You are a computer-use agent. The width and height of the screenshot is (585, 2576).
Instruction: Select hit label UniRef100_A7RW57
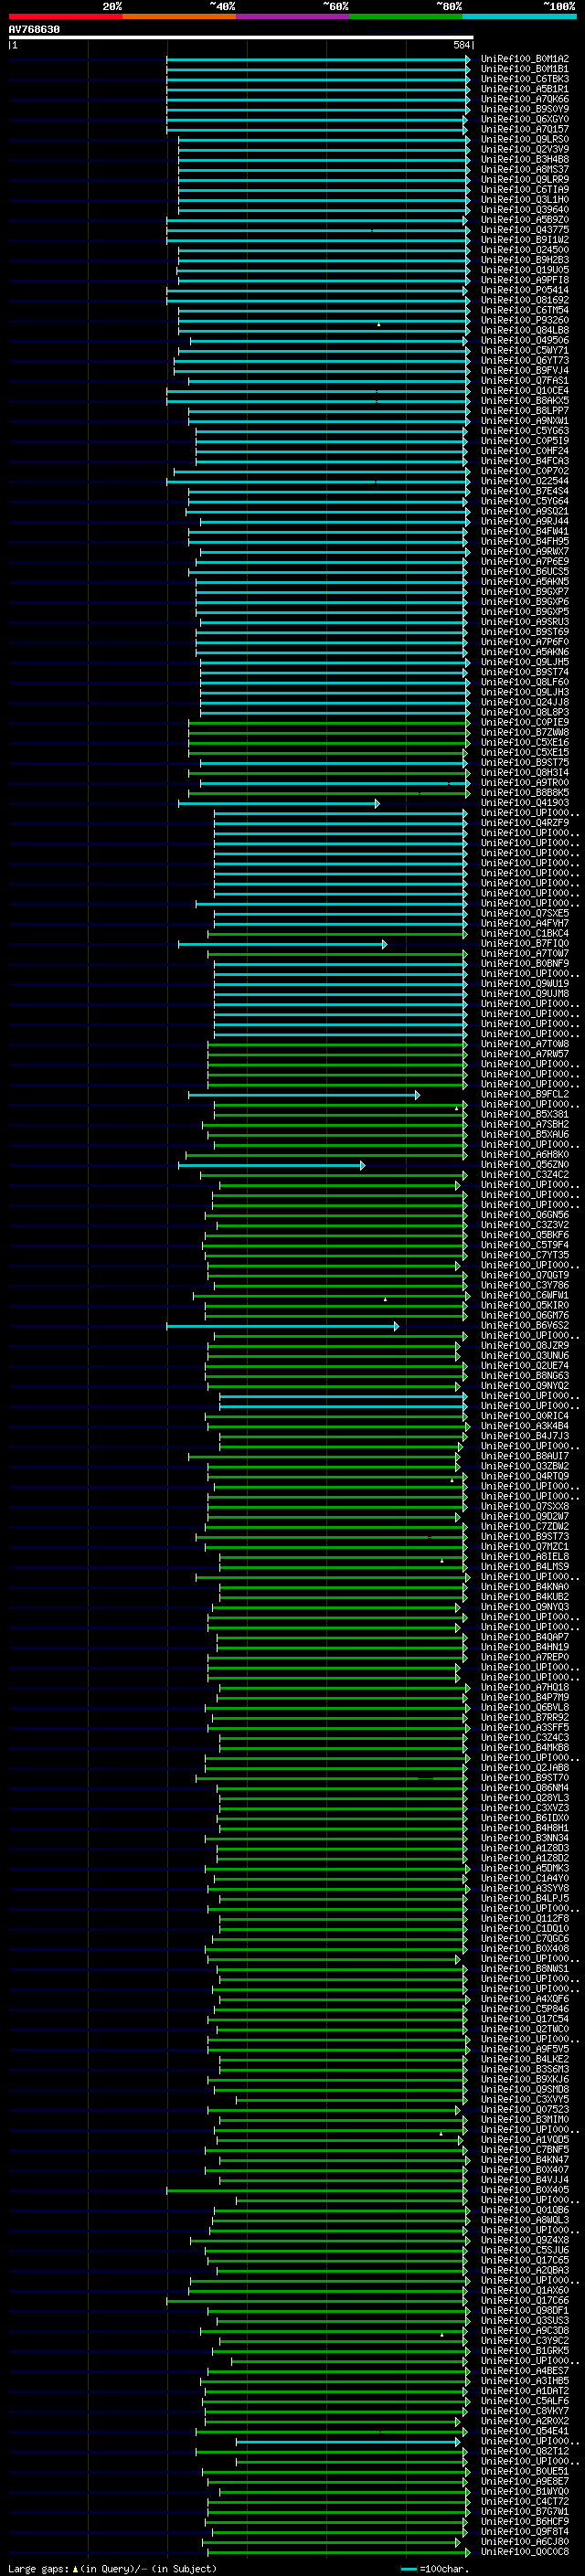click(x=525, y=1055)
